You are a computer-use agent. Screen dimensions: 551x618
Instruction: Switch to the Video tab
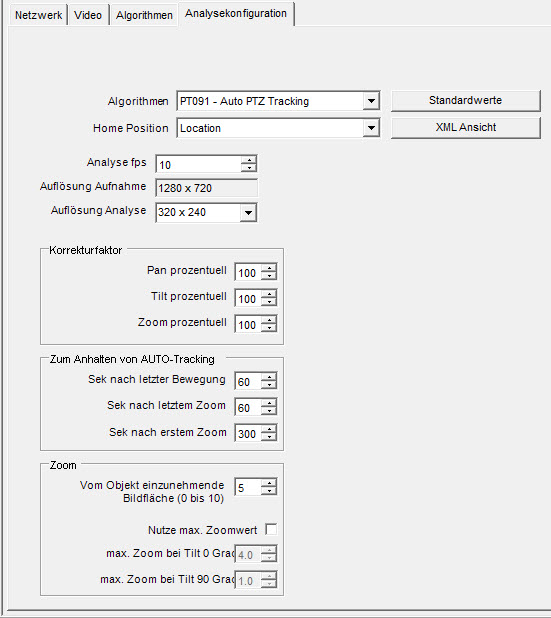(x=88, y=15)
